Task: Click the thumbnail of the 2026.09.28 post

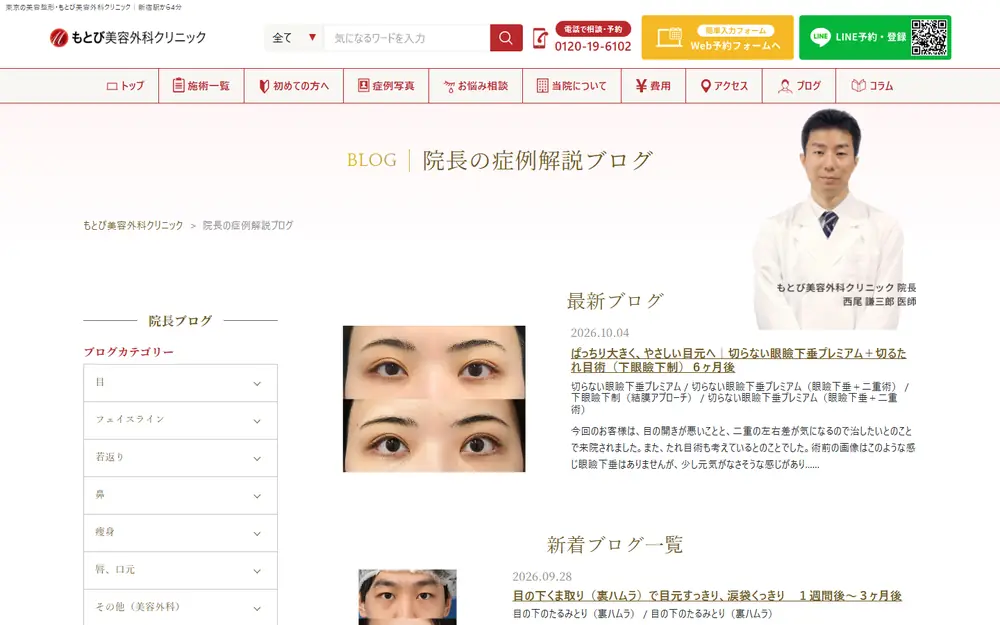Action: (408, 597)
